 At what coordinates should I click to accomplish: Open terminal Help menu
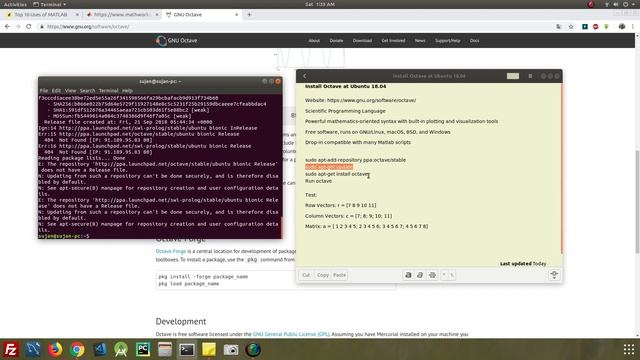[127, 91]
